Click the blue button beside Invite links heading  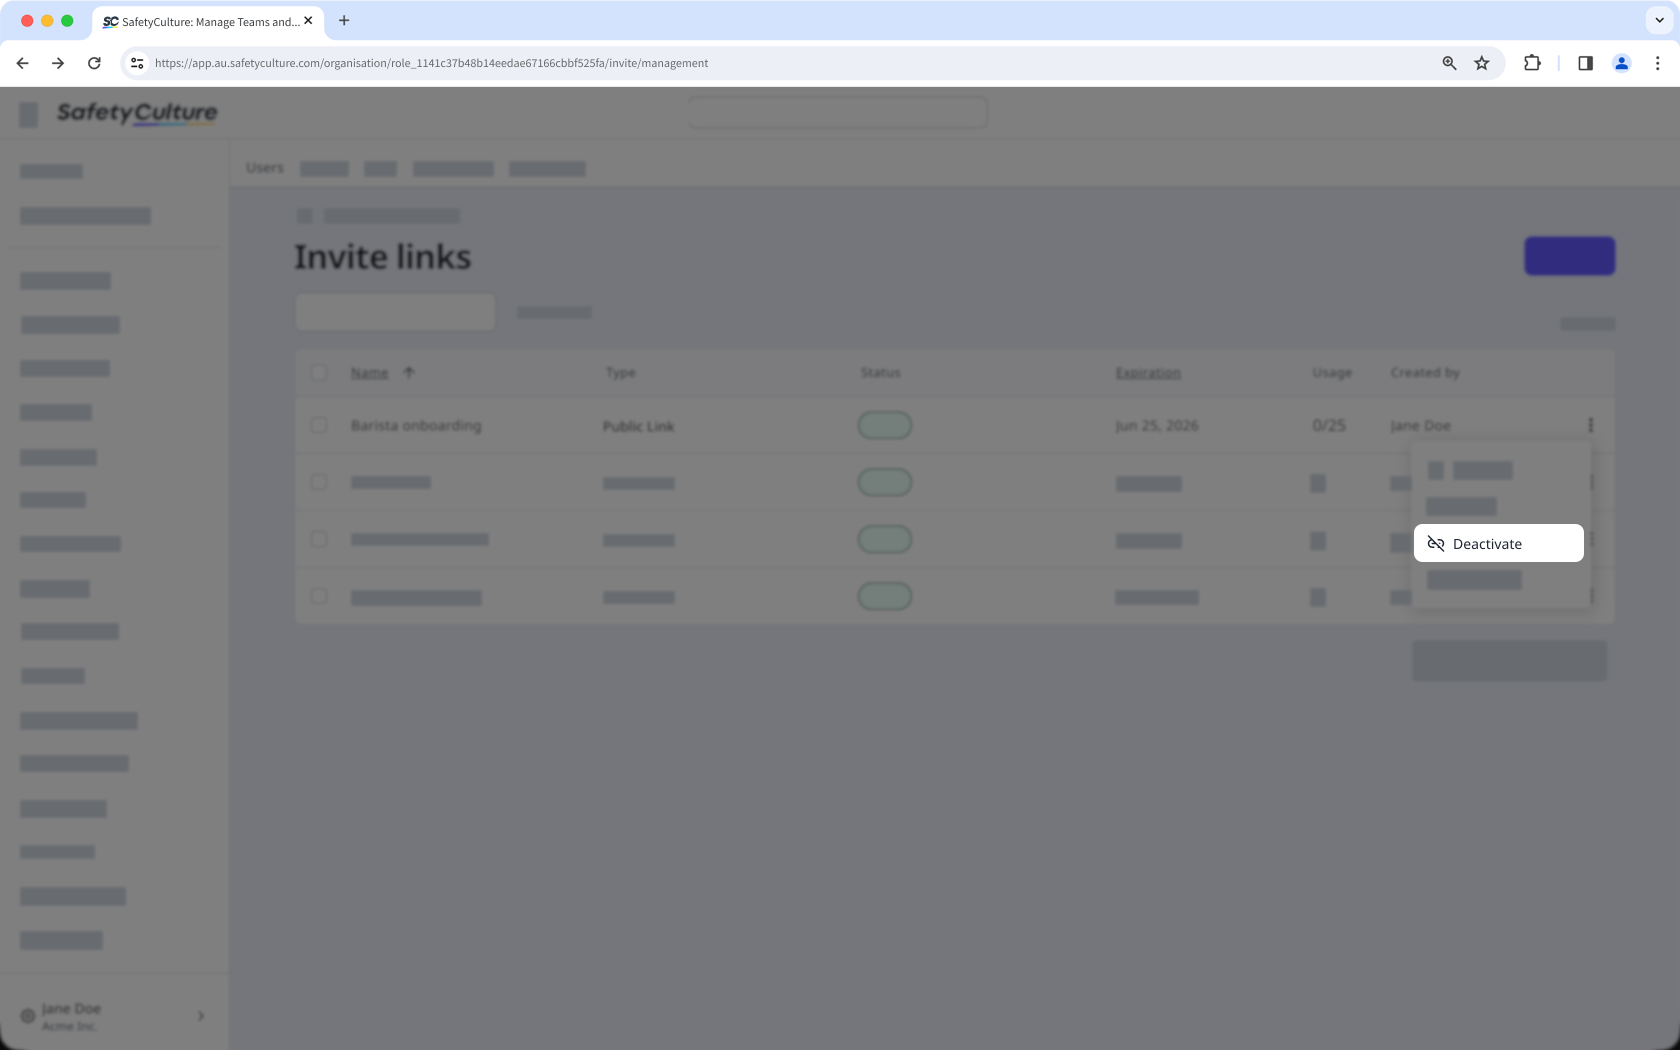[1569, 256]
